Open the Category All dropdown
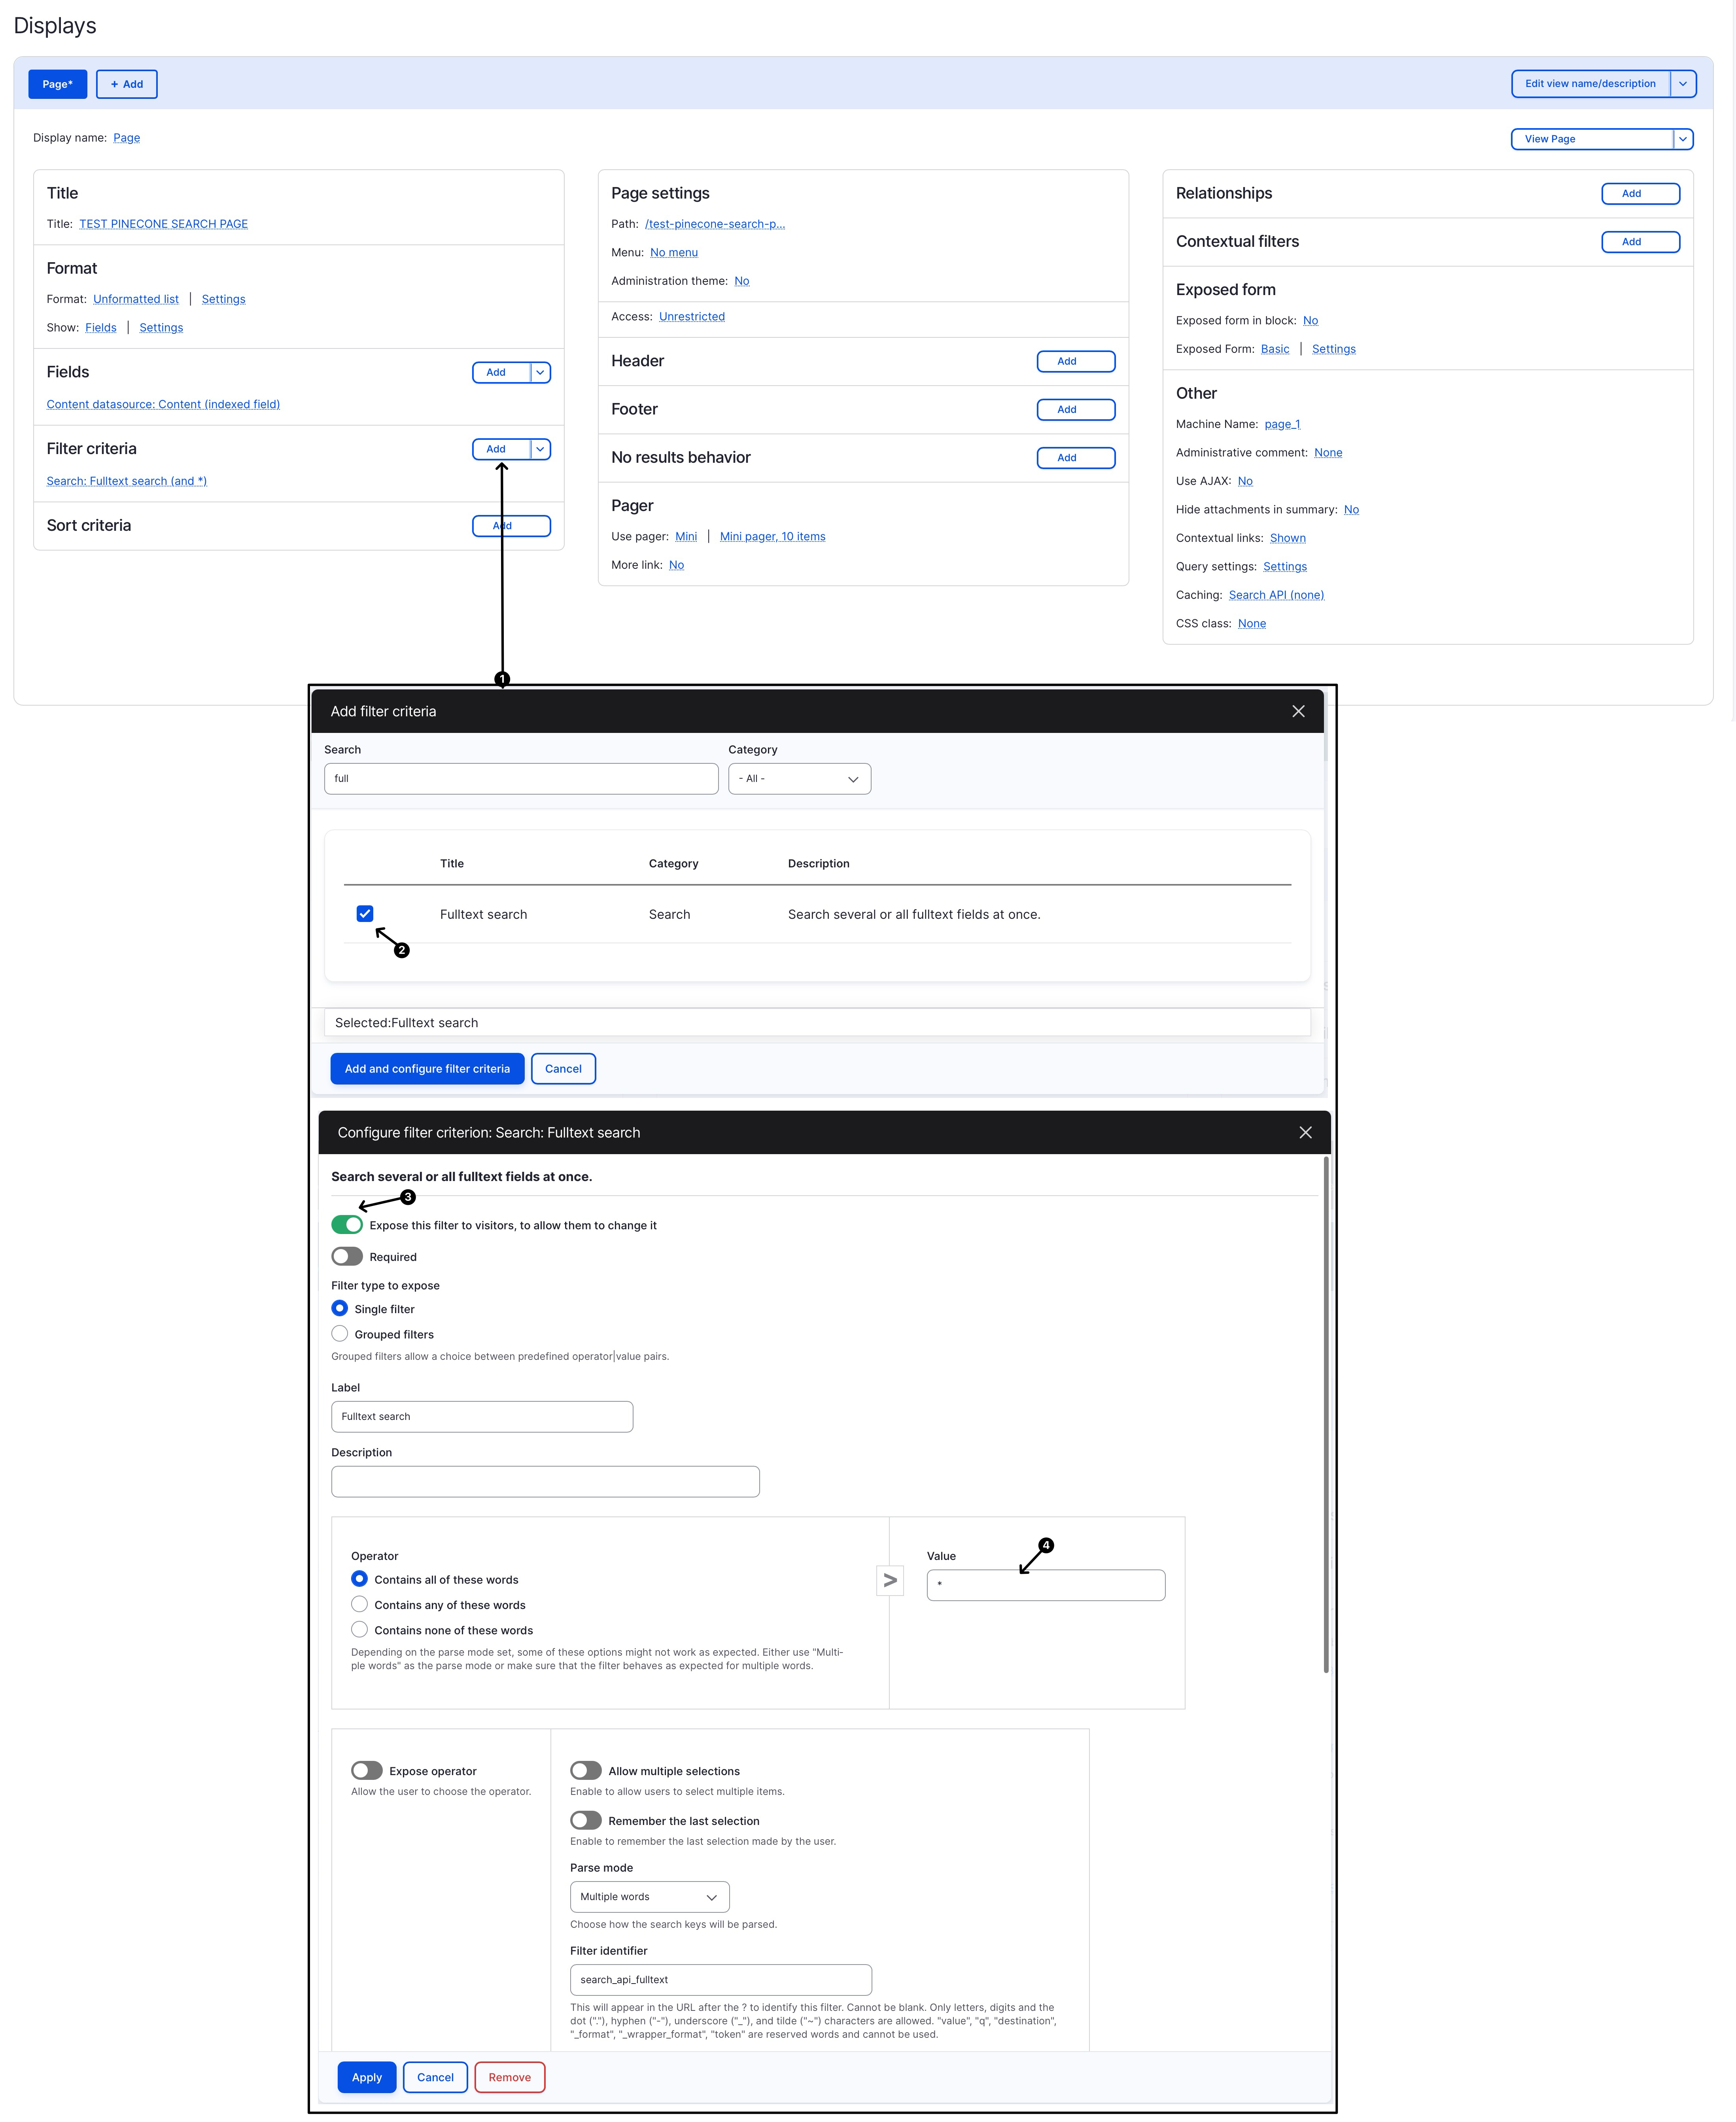The height and width of the screenshot is (2122, 1736). [799, 778]
